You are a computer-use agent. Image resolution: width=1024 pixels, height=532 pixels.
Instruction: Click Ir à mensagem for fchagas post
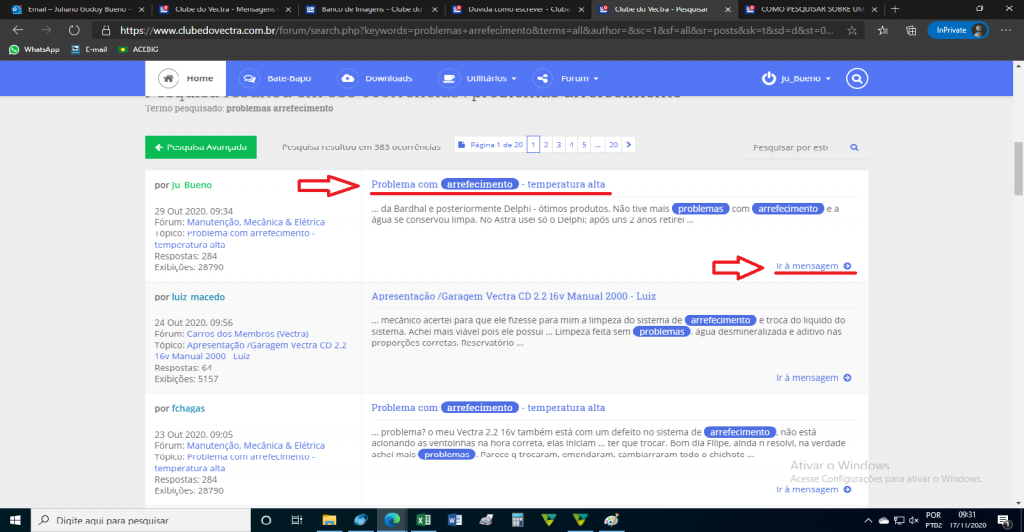point(813,489)
